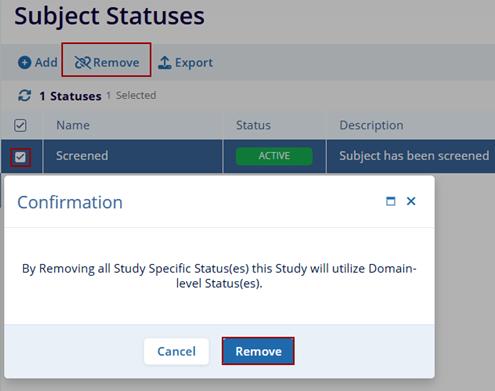Refresh the statuses list
This screenshot has height=391, width=495.
24,96
